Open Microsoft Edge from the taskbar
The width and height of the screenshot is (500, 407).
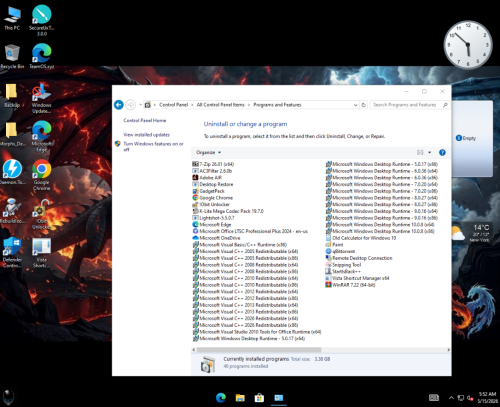[221, 398]
